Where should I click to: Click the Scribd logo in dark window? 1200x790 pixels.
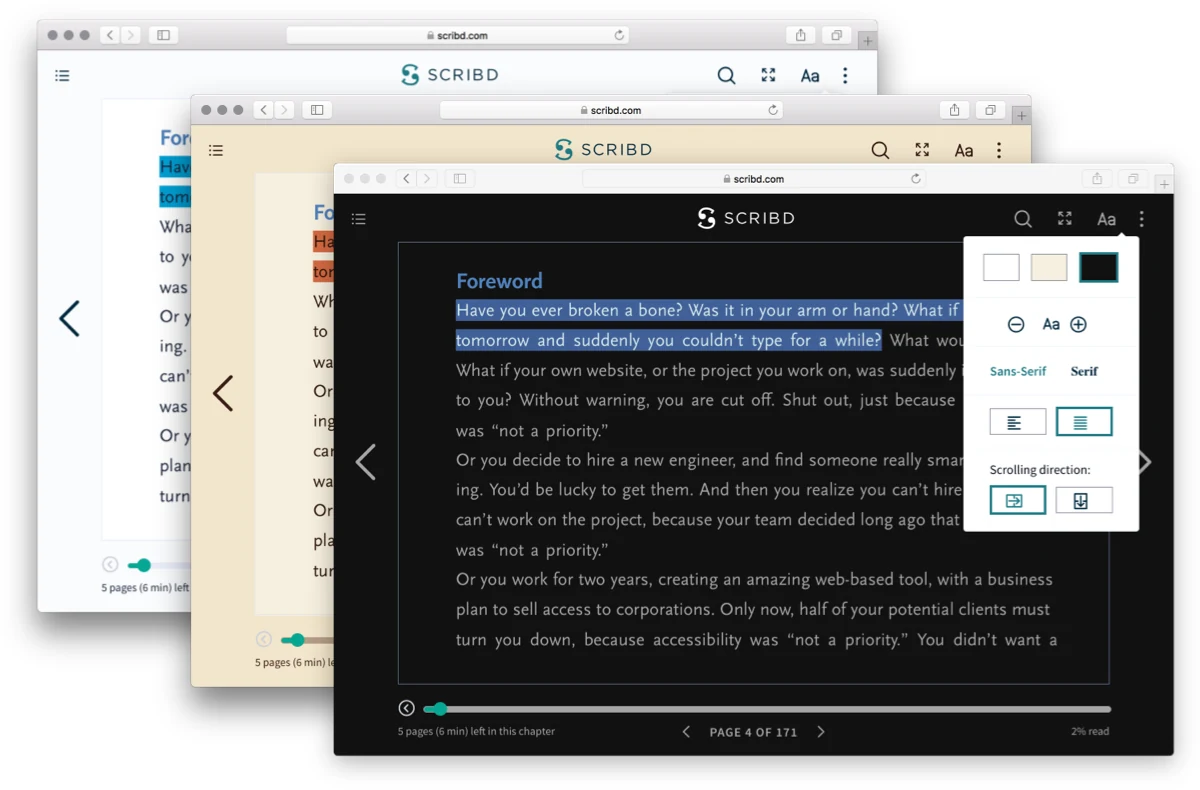coord(746,218)
